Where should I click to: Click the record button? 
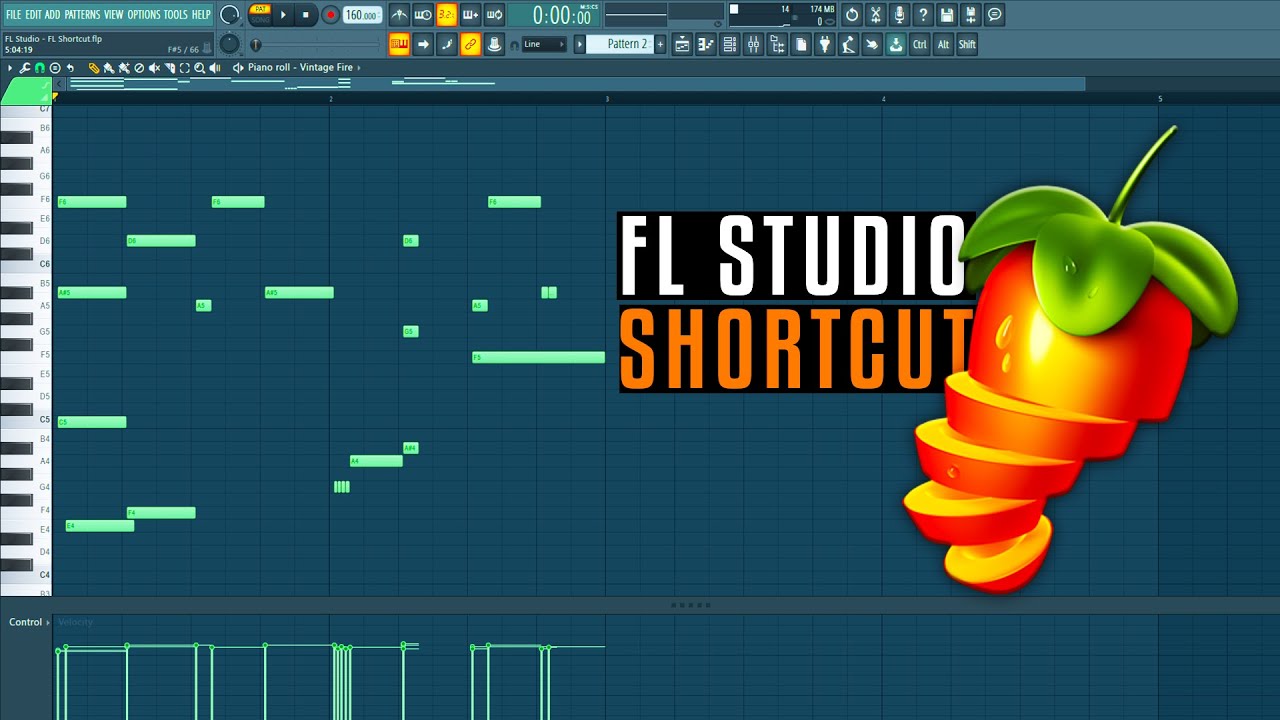tap(330, 15)
